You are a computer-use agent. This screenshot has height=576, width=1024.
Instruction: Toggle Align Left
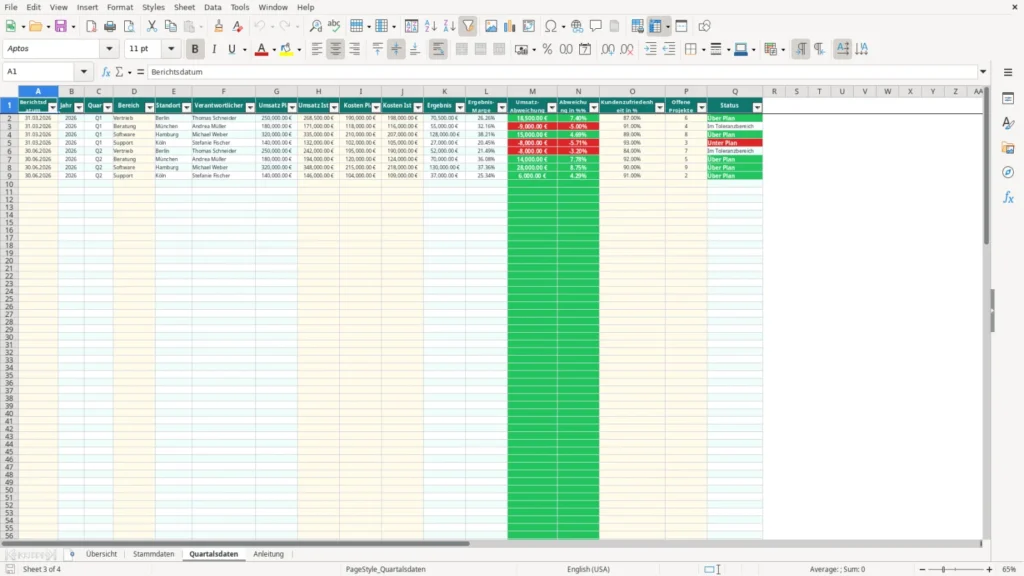point(317,49)
